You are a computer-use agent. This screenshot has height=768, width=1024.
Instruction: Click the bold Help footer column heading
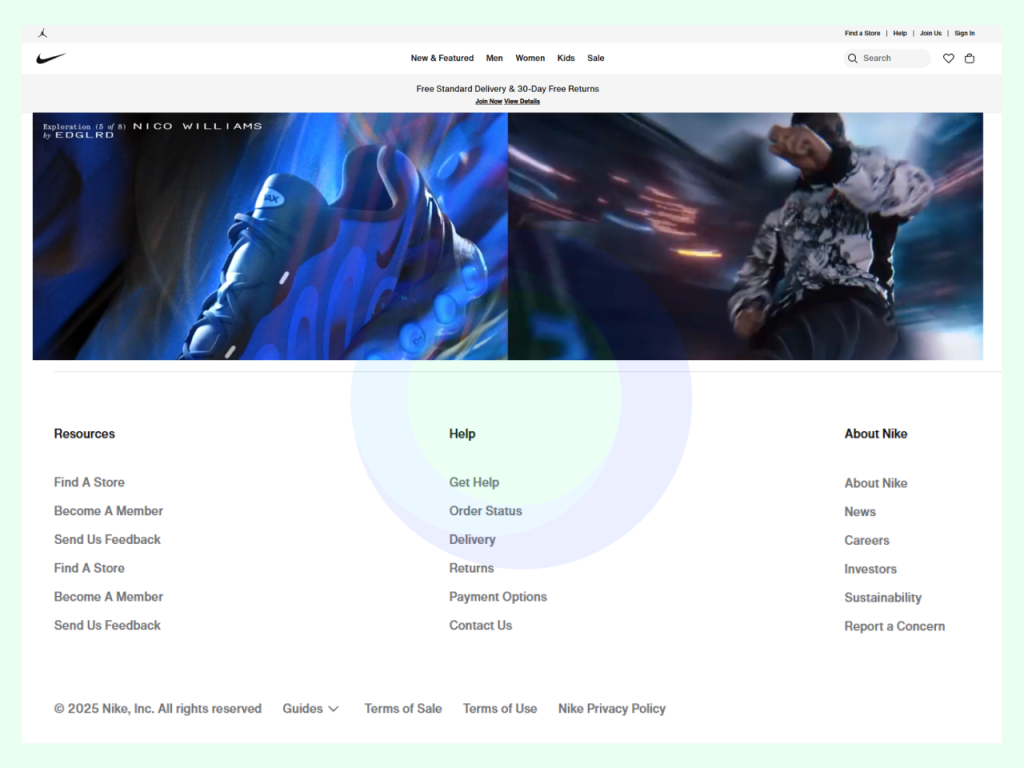click(462, 434)
